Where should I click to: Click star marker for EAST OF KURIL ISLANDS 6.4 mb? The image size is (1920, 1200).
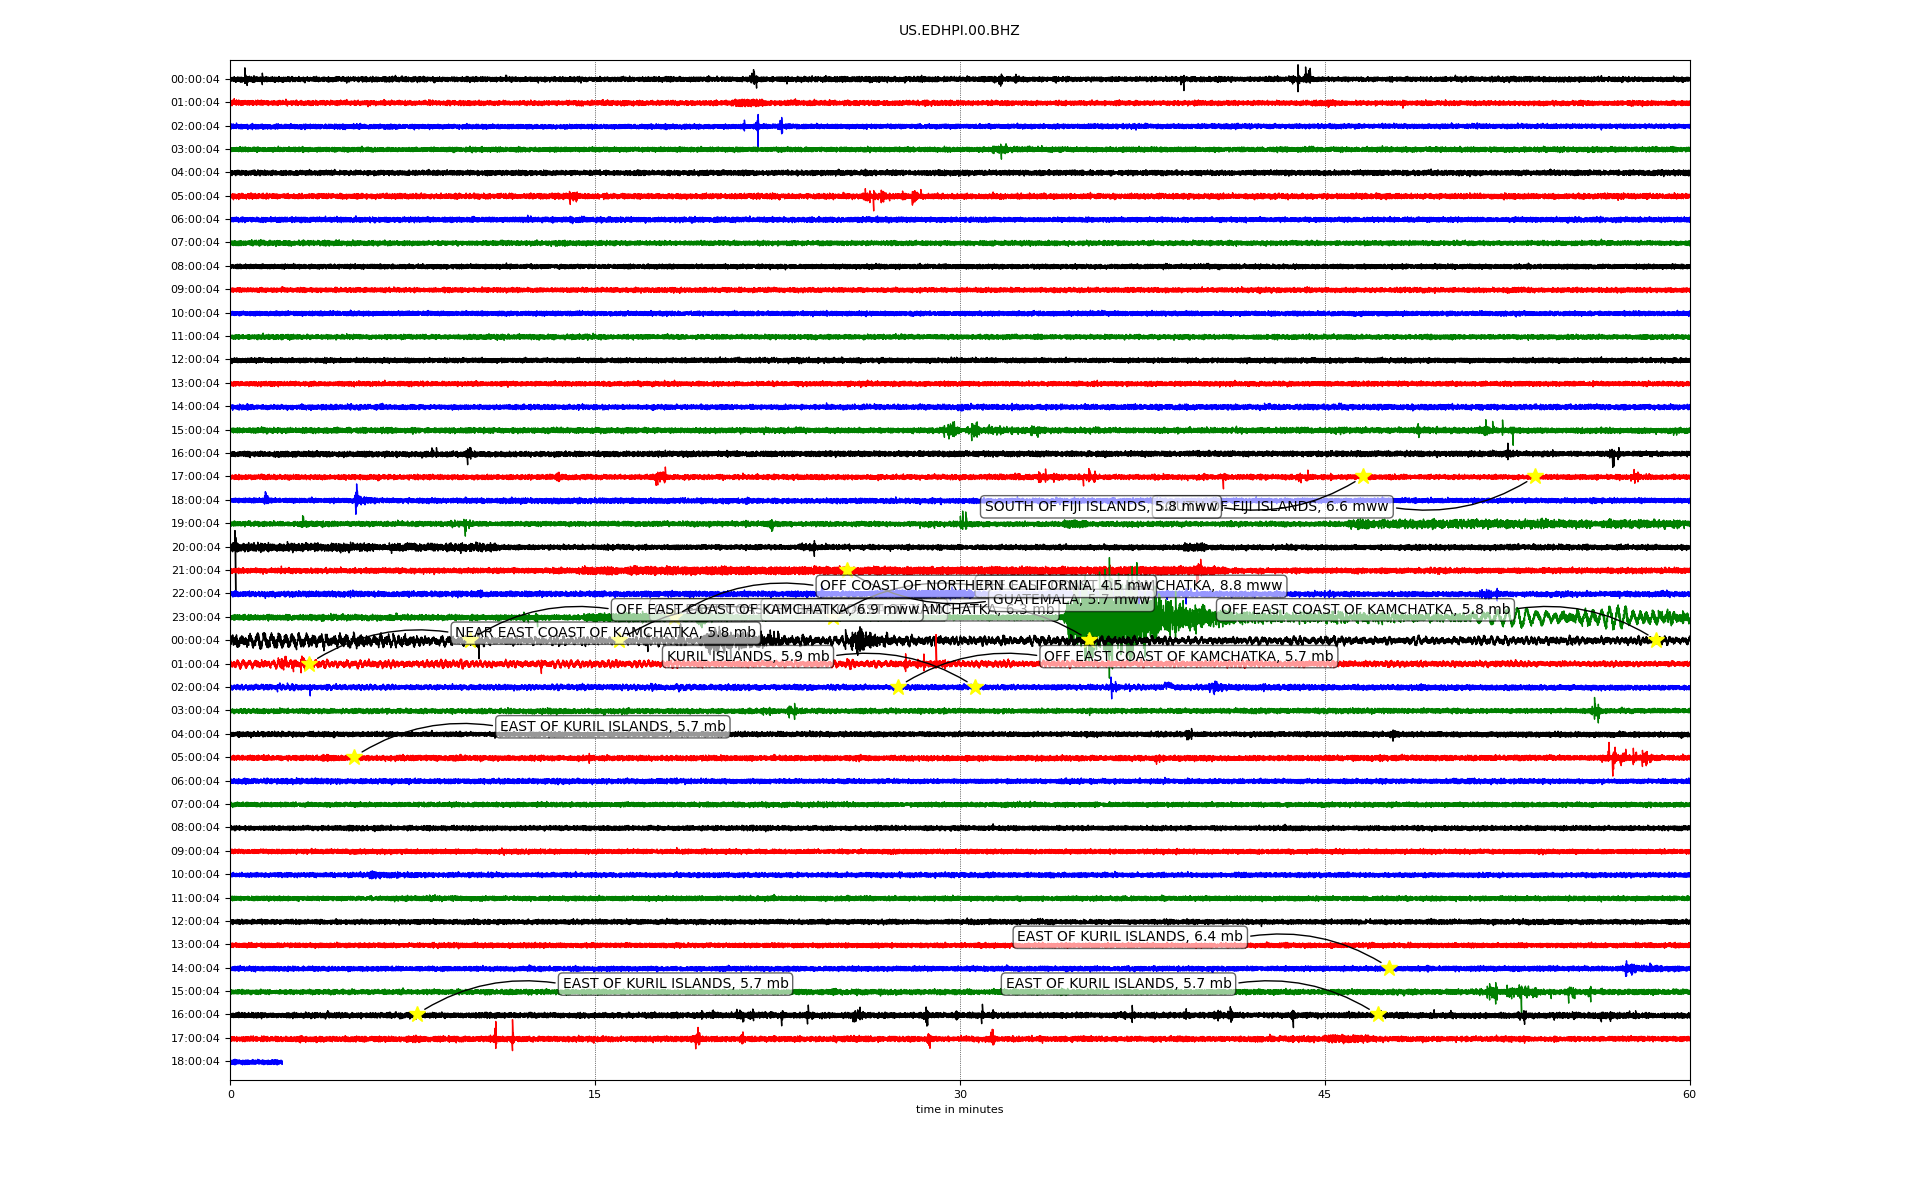[1389, 968]
